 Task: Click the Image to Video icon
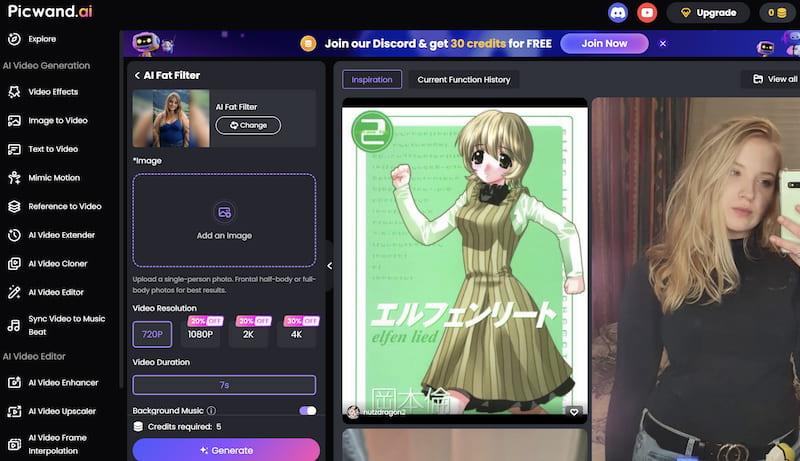(14, 120)
